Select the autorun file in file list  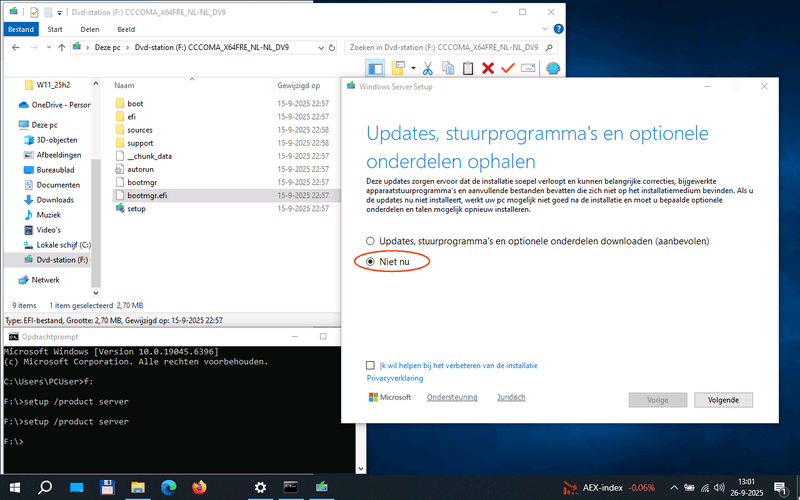134,169
